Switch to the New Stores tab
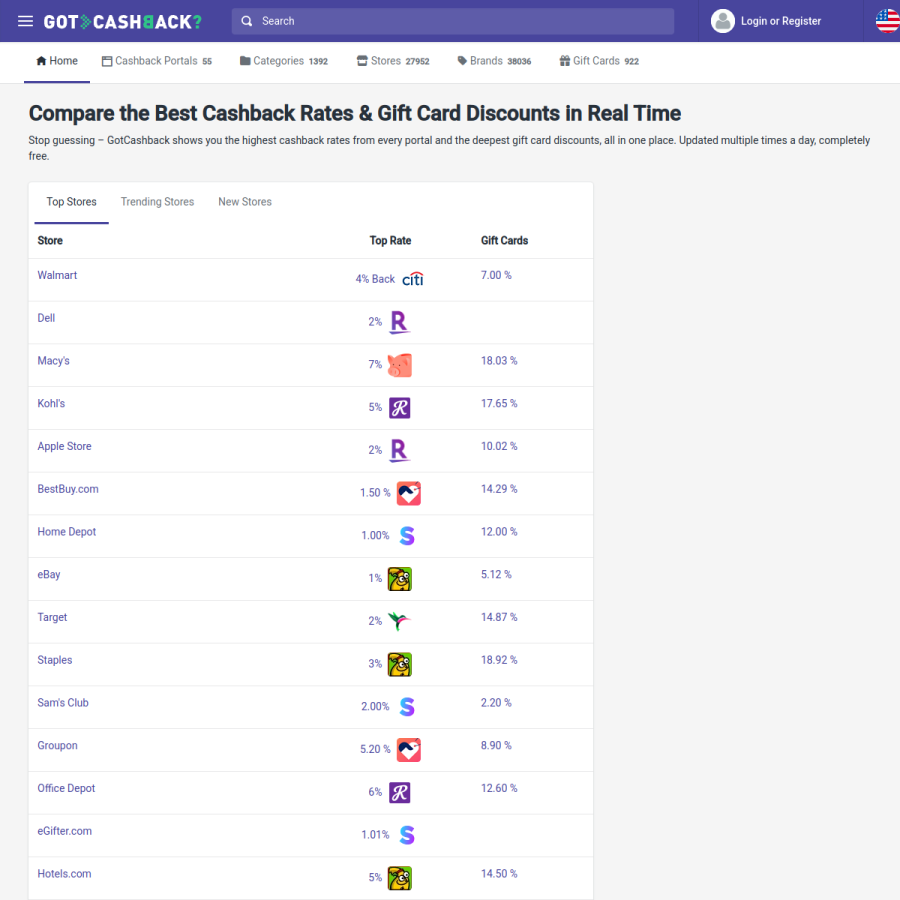Viewport: 900px width, 900px height. 245,202
